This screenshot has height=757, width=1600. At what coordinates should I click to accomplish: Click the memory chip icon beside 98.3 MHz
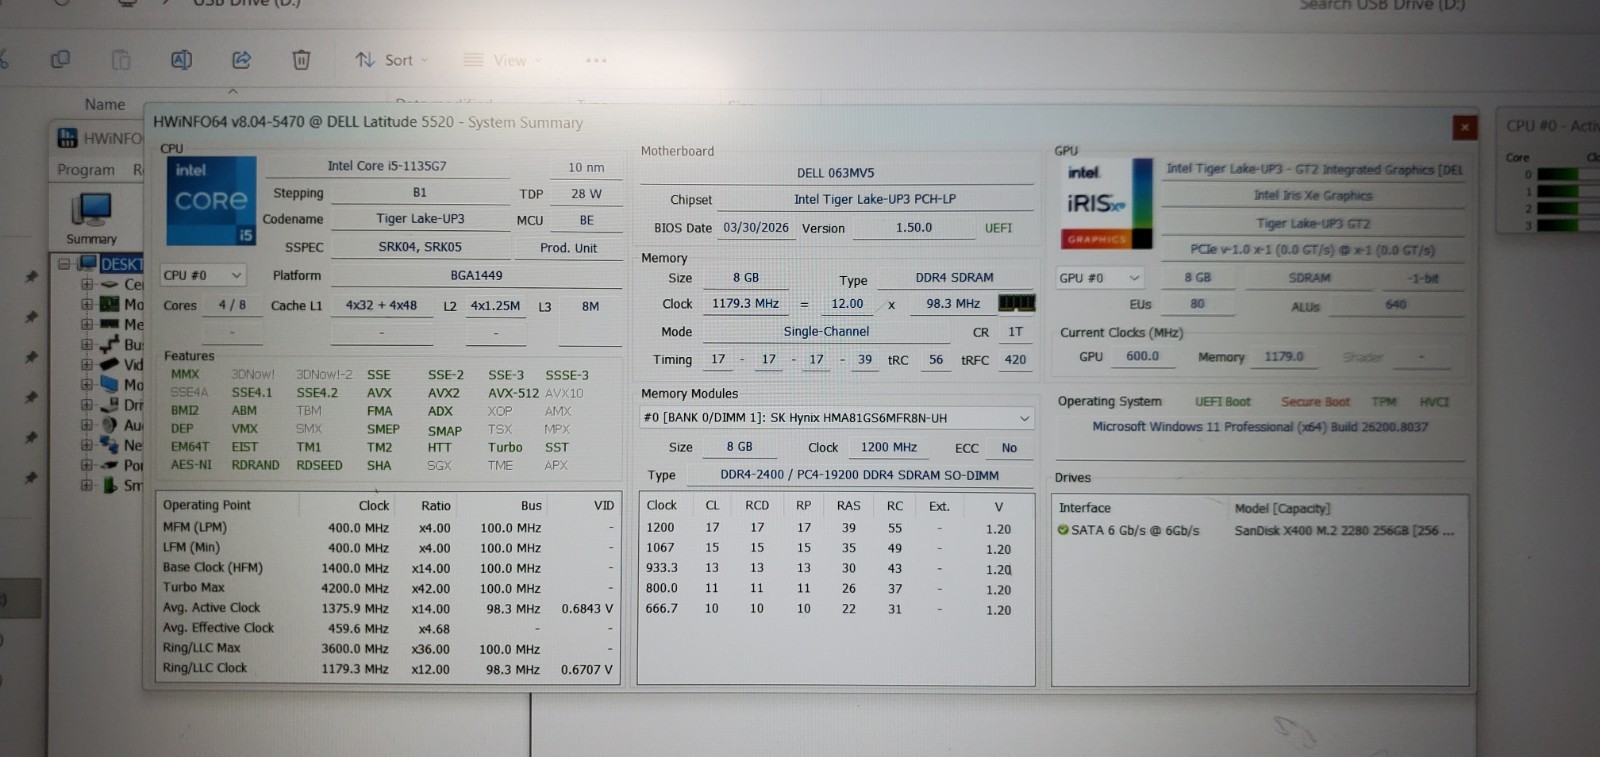1016,303
